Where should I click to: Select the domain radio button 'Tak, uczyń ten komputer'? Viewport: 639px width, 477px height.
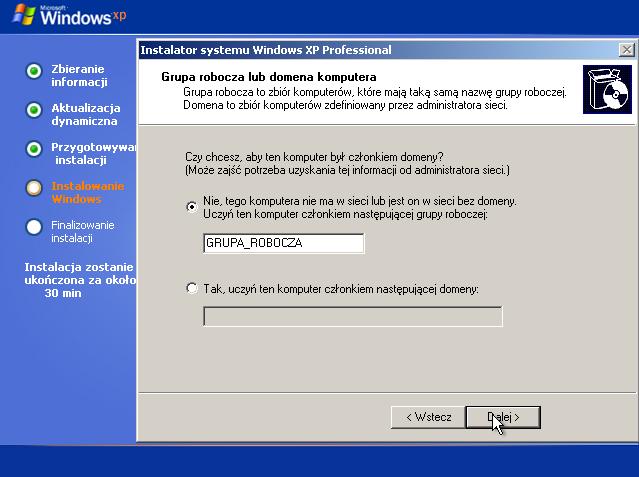(x=192, y=288)
